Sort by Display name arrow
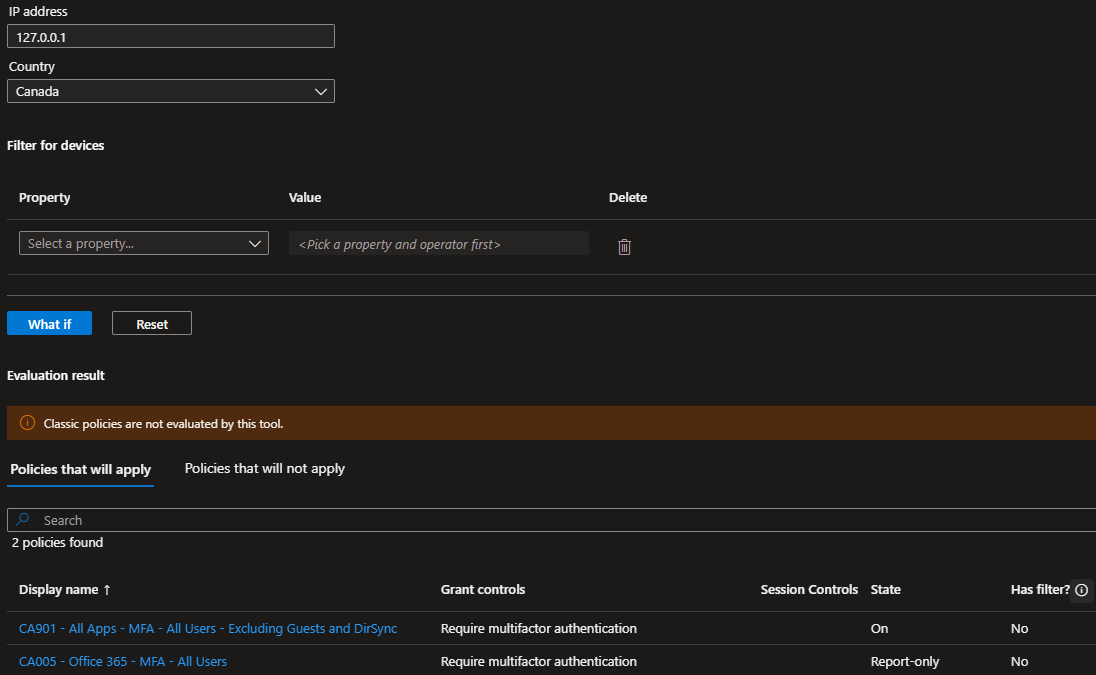The height and width of the screenshot is (675, 1096). tap(107, 590)
